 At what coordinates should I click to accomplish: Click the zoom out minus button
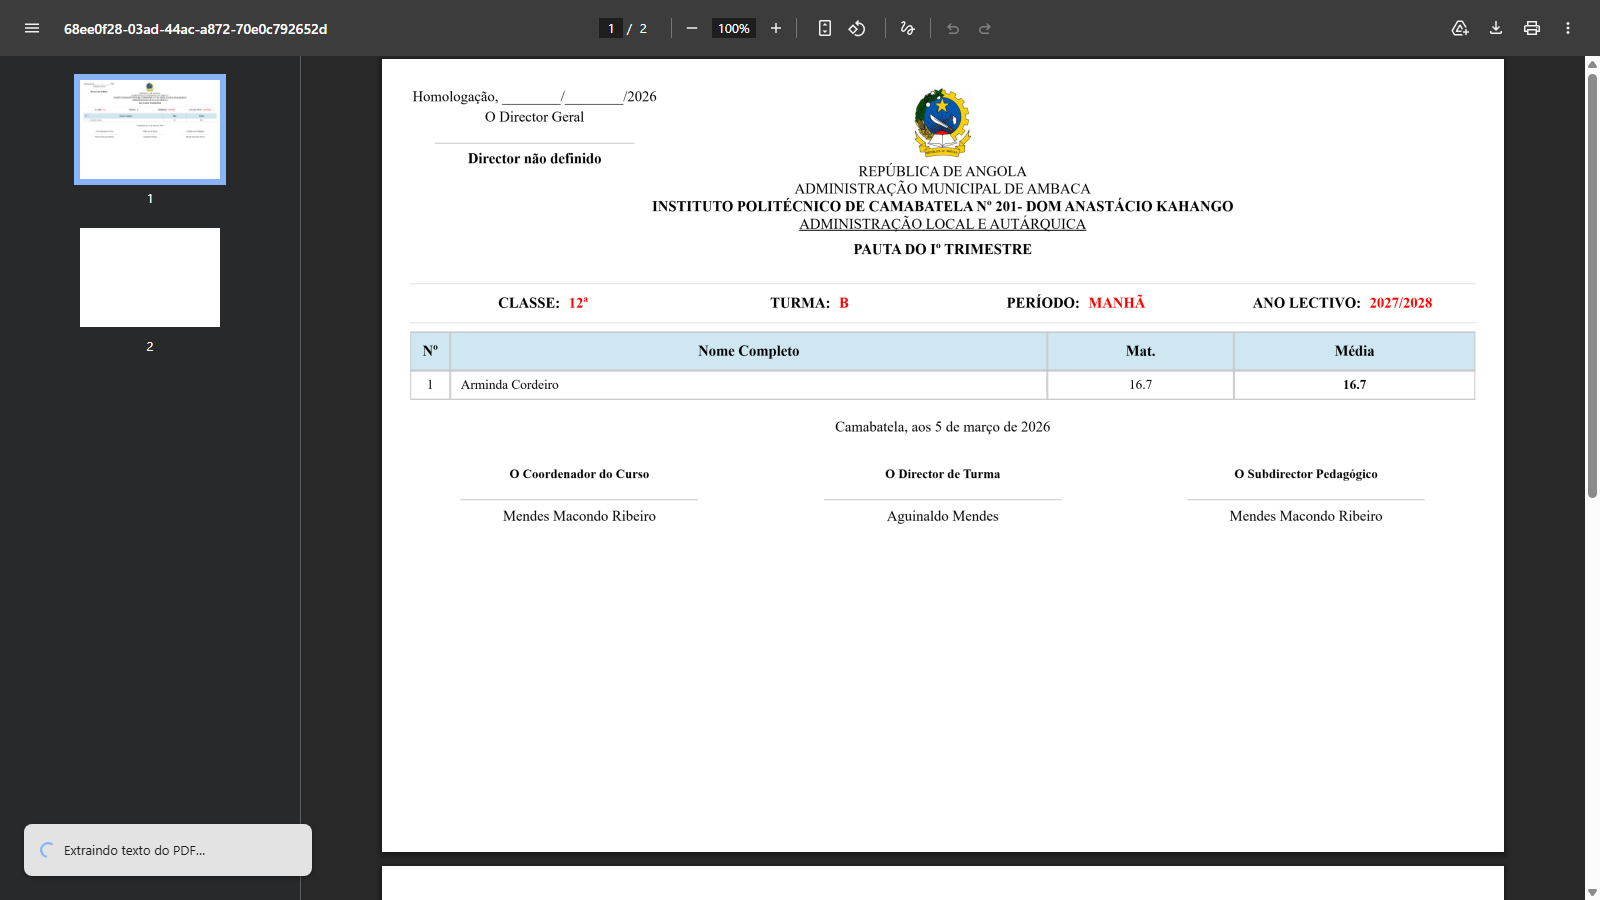point(691,28)
